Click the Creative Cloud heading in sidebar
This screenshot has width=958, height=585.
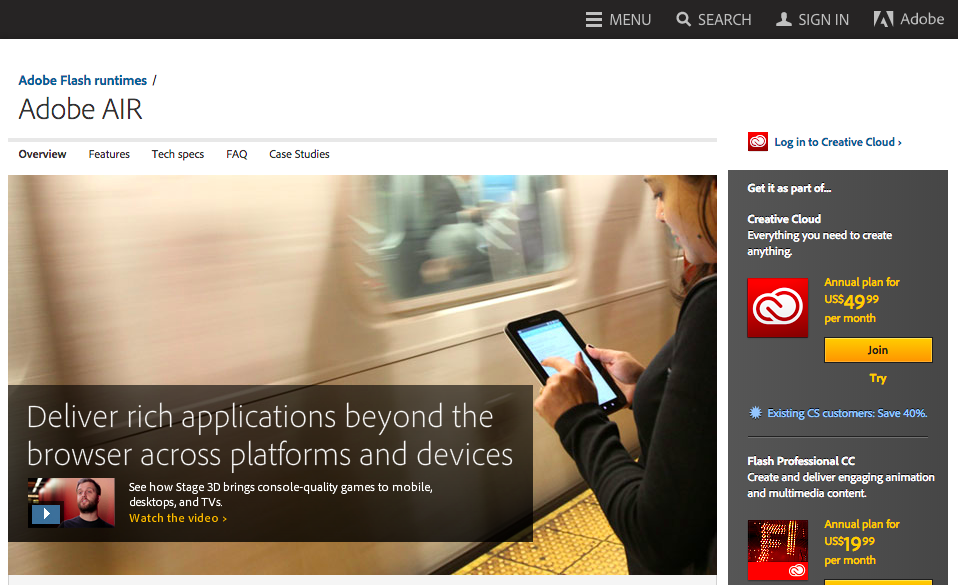pos(784,219)
